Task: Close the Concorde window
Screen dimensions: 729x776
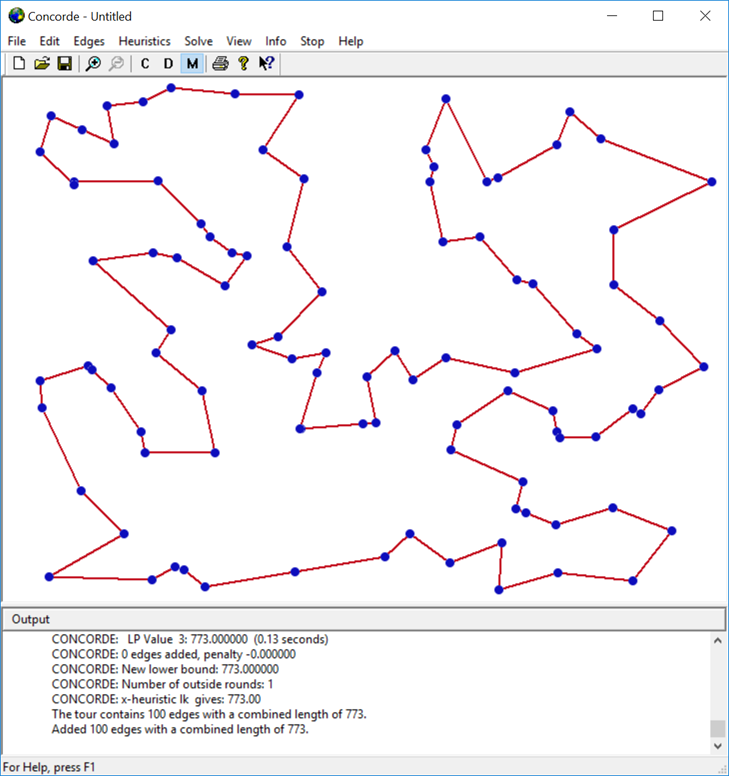Action: point(705,16)
